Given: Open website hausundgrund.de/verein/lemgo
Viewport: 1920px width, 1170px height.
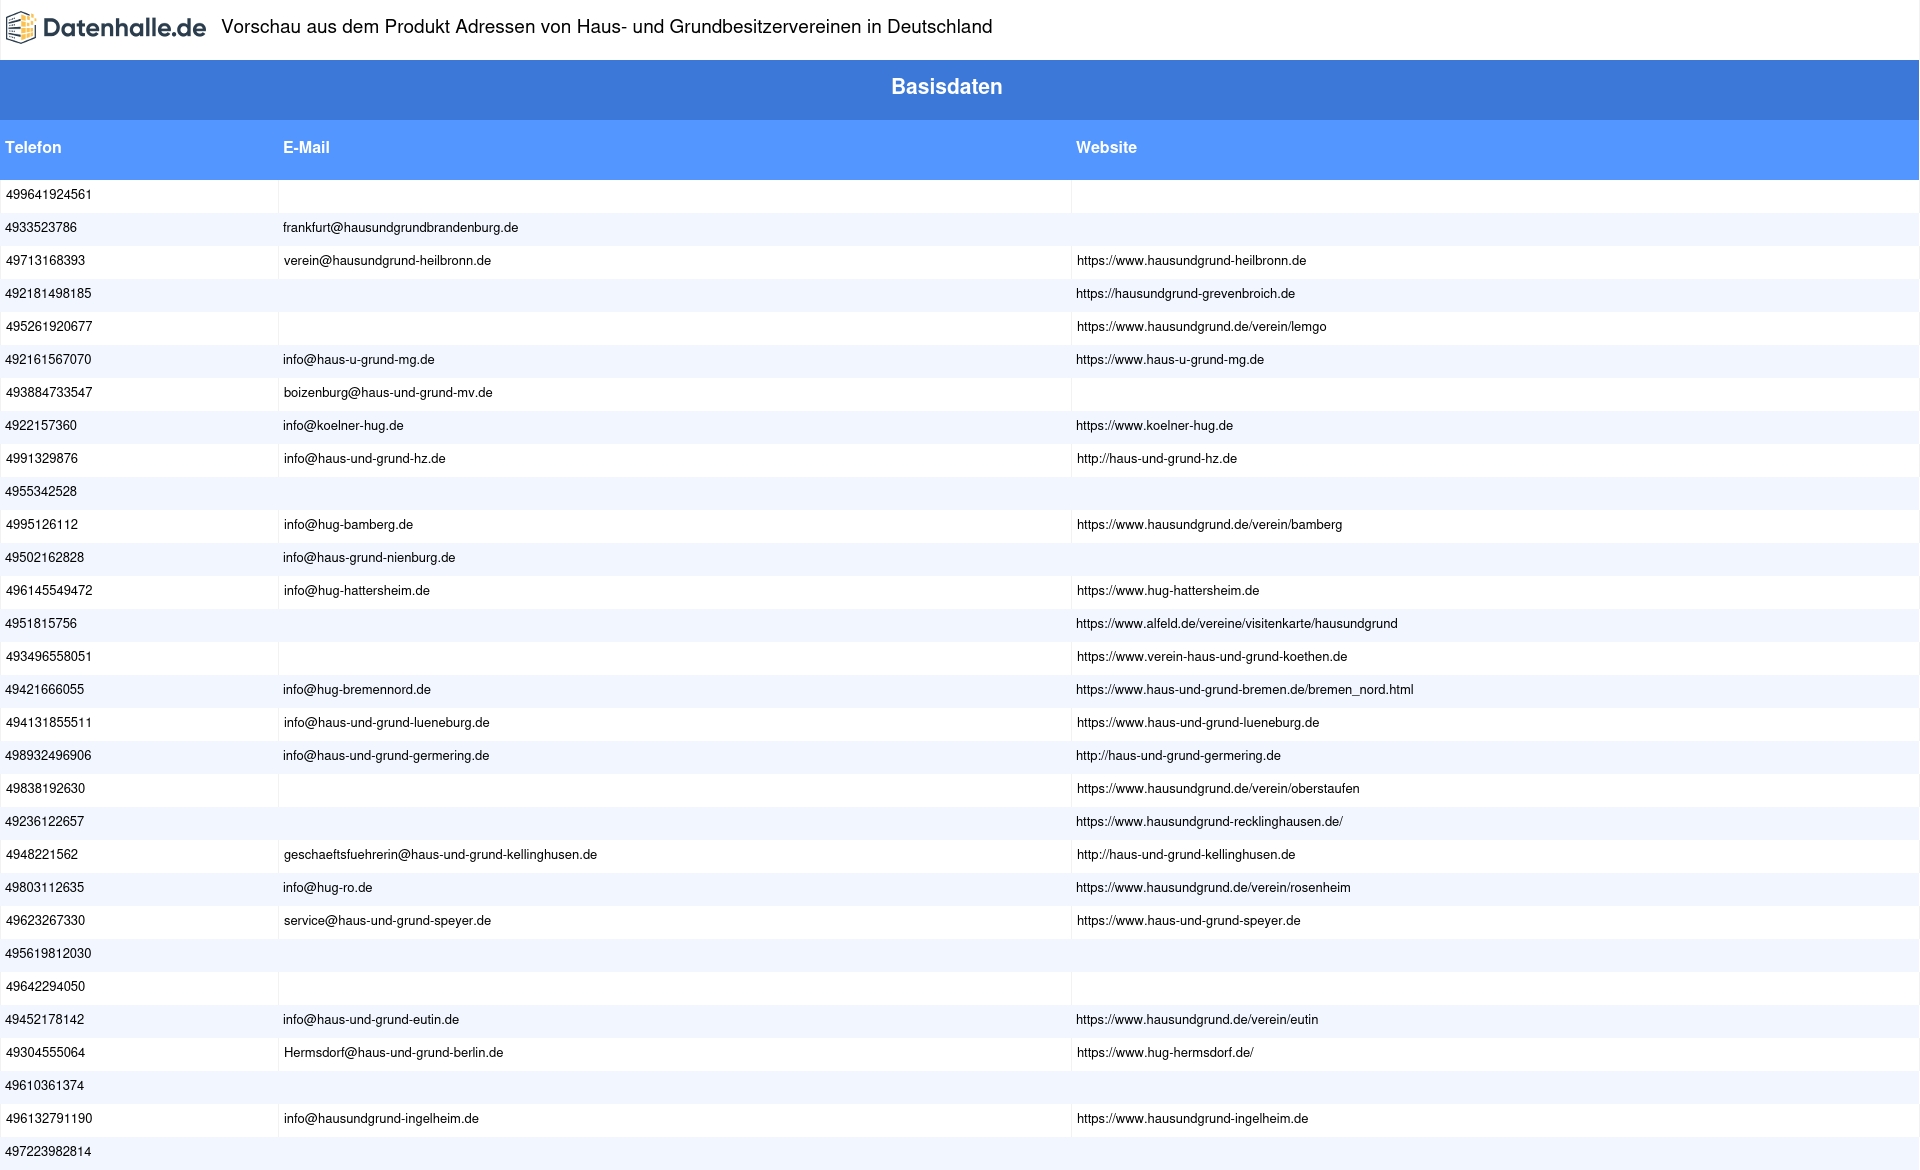Looking at the screenshot, I should pos(1201,327).
